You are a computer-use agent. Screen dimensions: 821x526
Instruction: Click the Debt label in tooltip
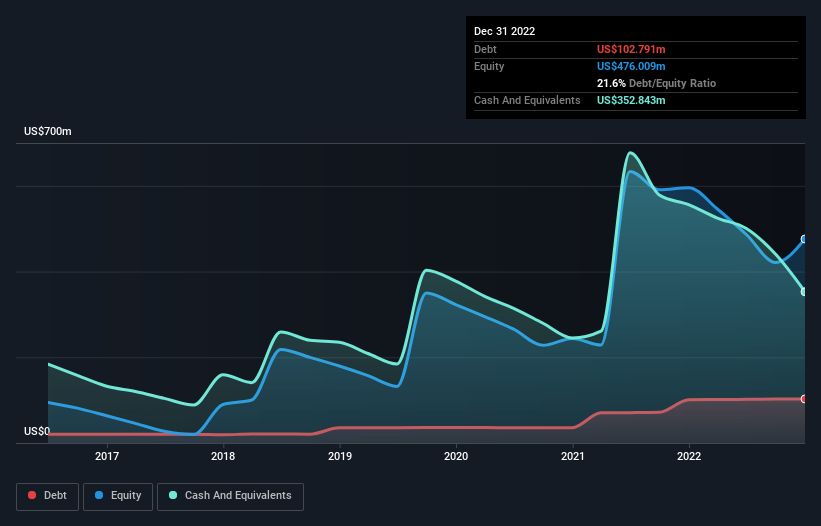[x=485, y=49]
